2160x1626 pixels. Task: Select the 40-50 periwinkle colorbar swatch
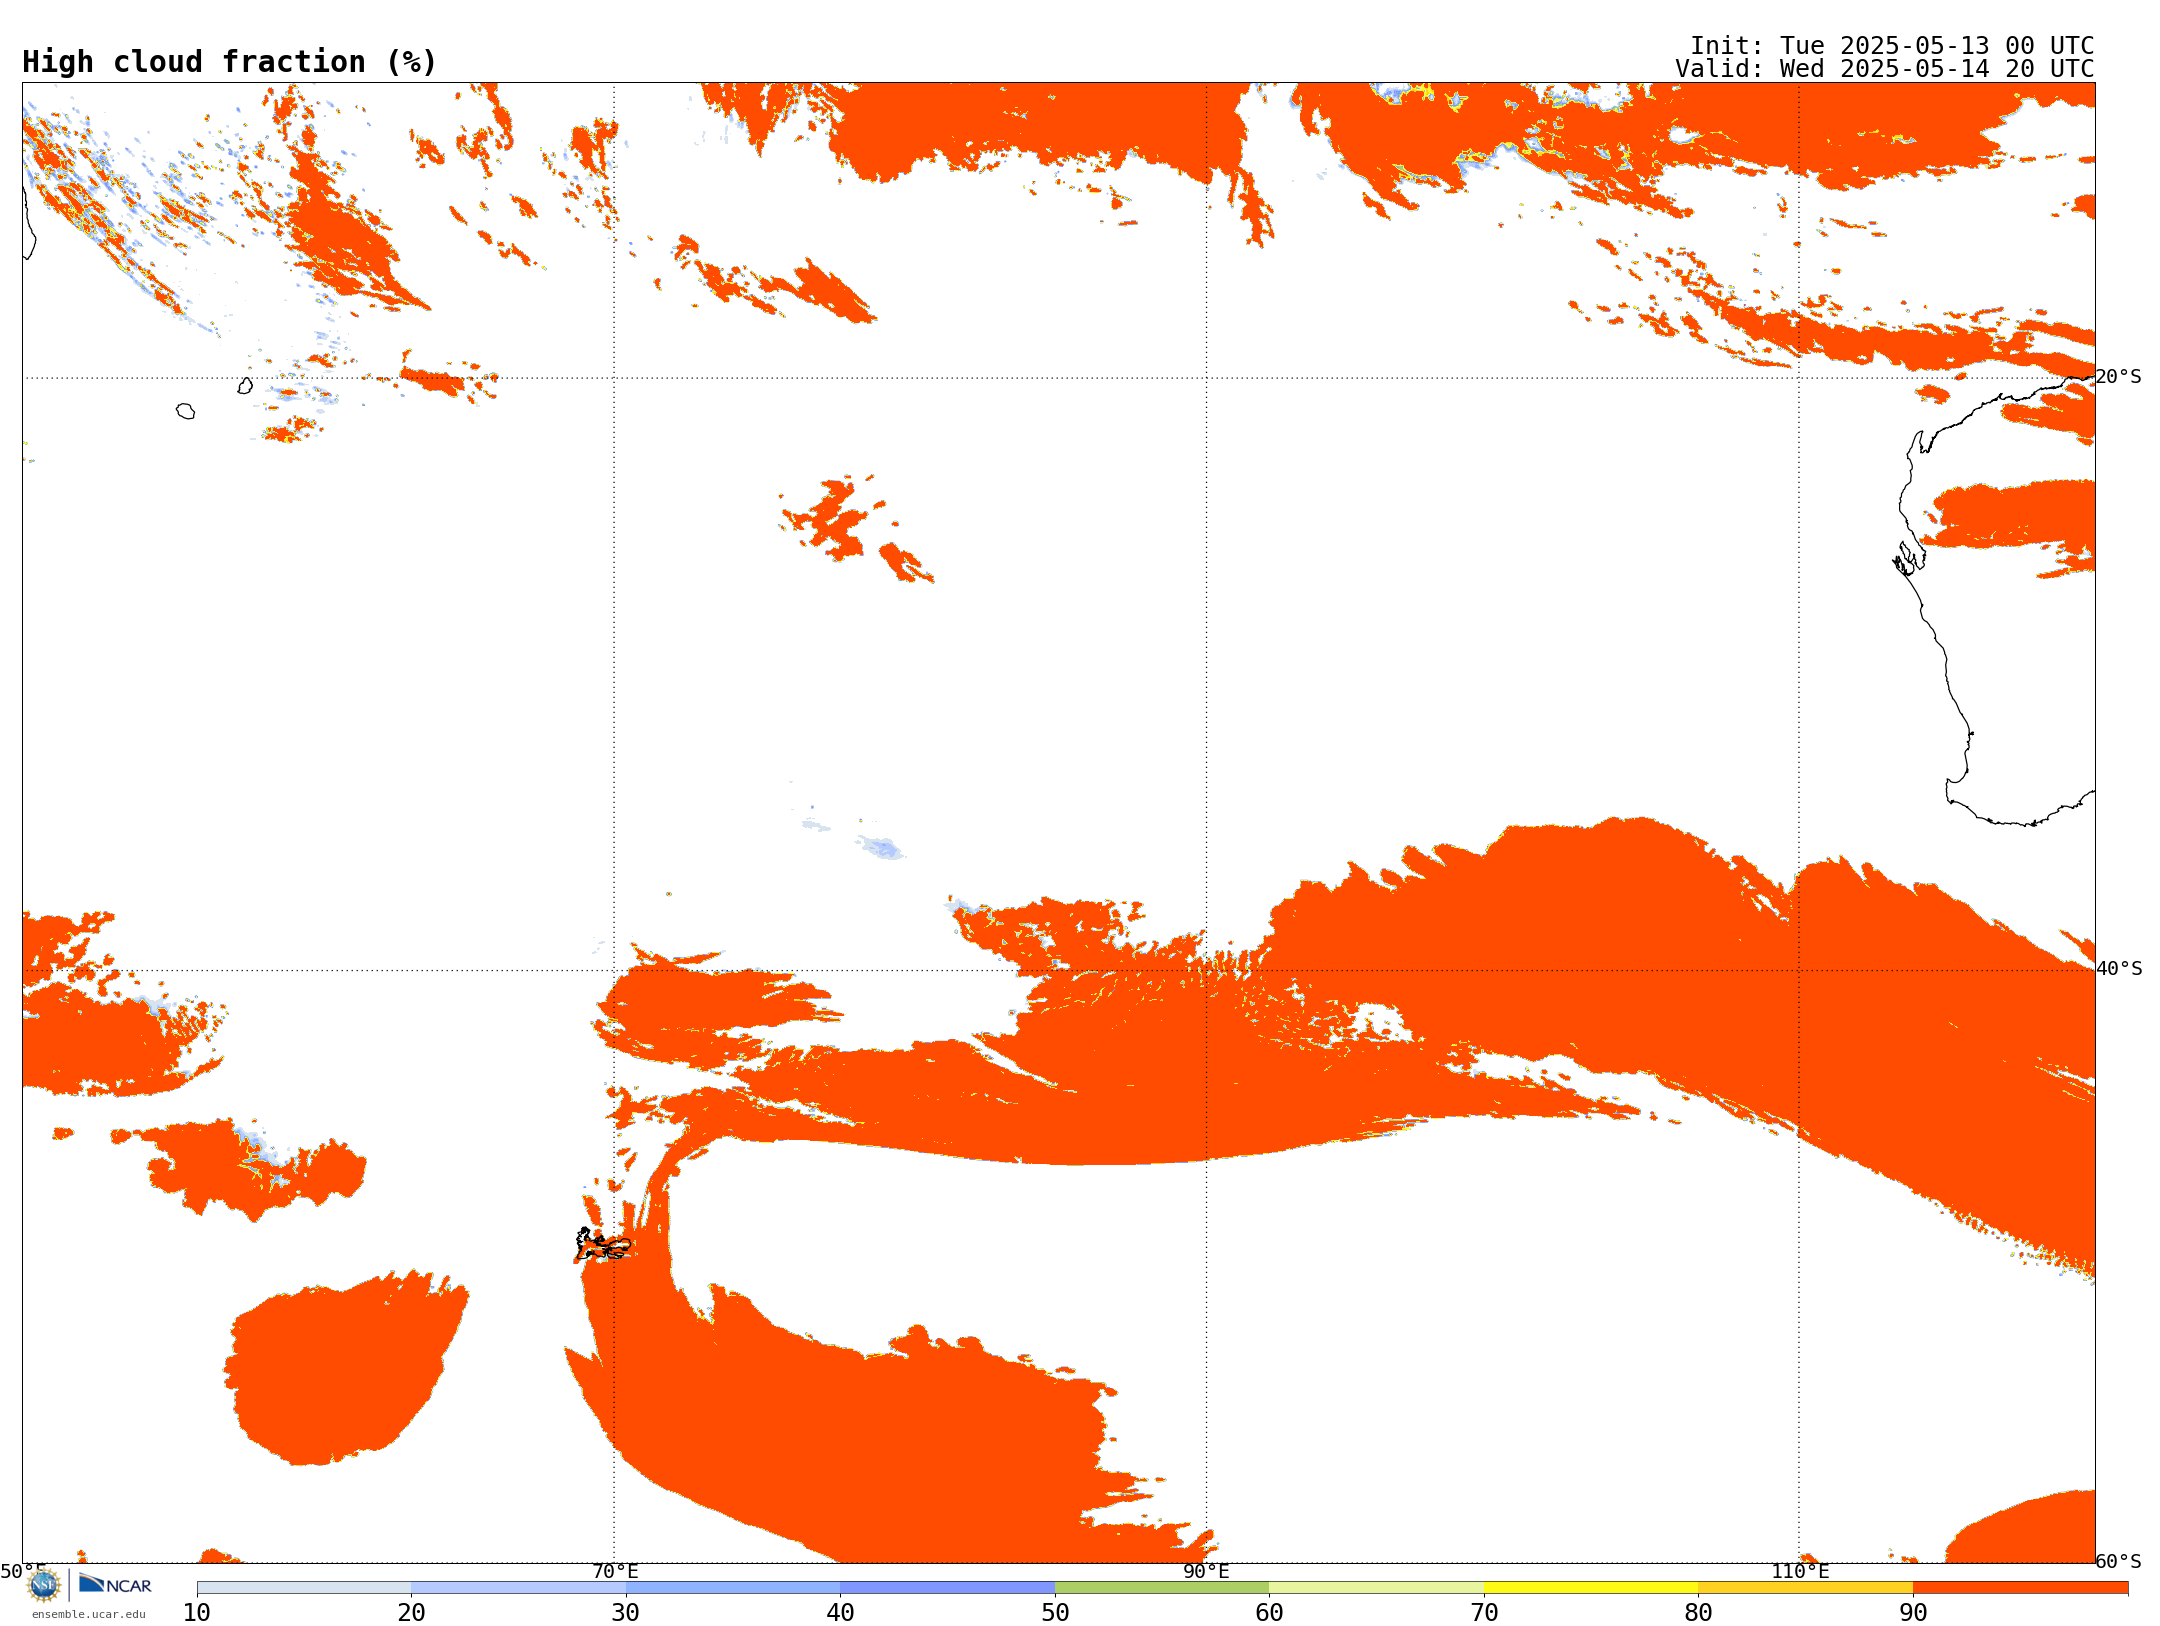[948, 1588]
